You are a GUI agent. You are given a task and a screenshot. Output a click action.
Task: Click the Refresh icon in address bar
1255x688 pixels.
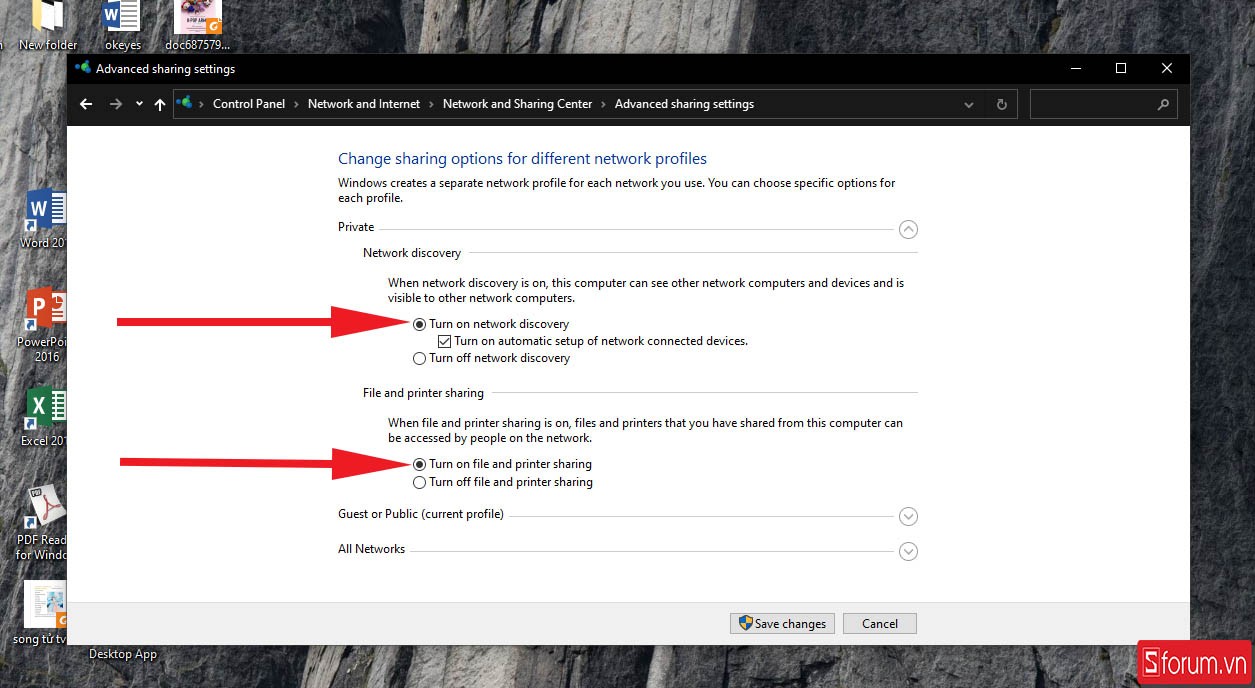click(x=1001, y=104)
